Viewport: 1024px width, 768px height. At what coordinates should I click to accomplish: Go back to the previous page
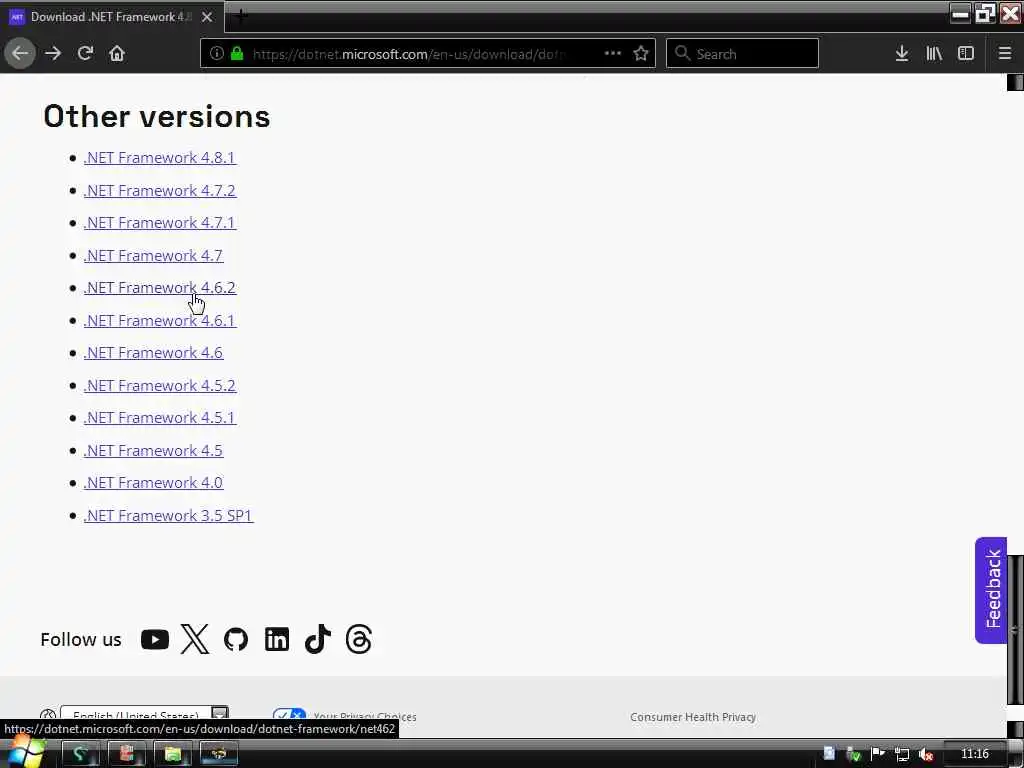[x=20, y=54]
